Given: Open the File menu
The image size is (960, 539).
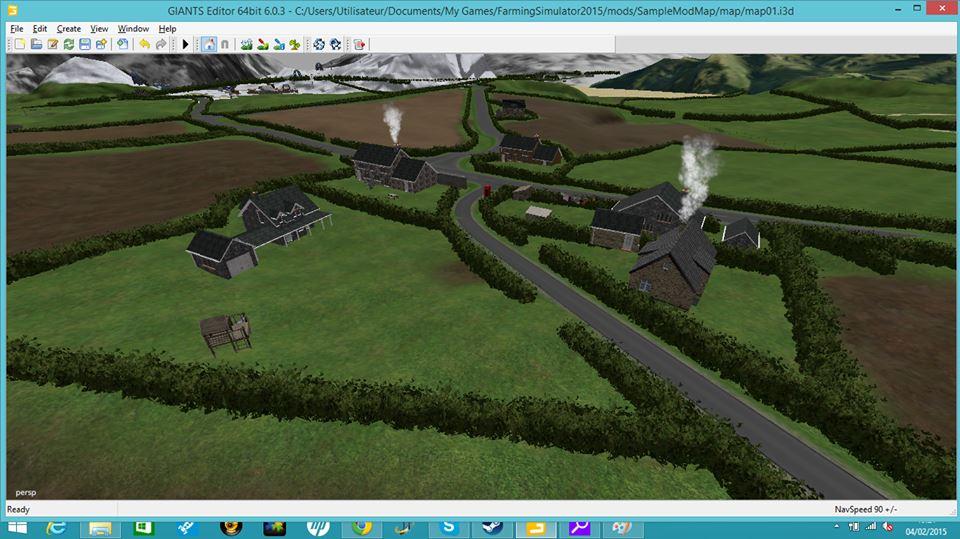Looking at the screenshot, I should coord(16,29).
